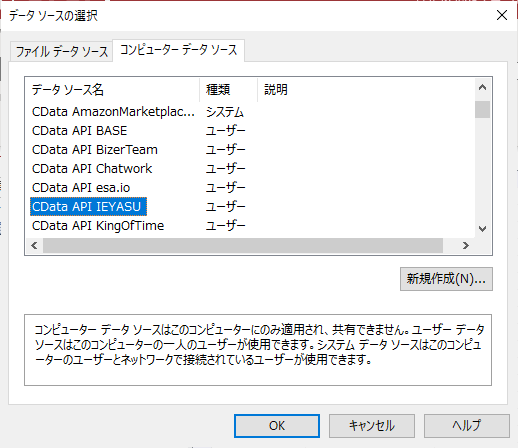Select CData API KingOfTime data source

[98, 226]
